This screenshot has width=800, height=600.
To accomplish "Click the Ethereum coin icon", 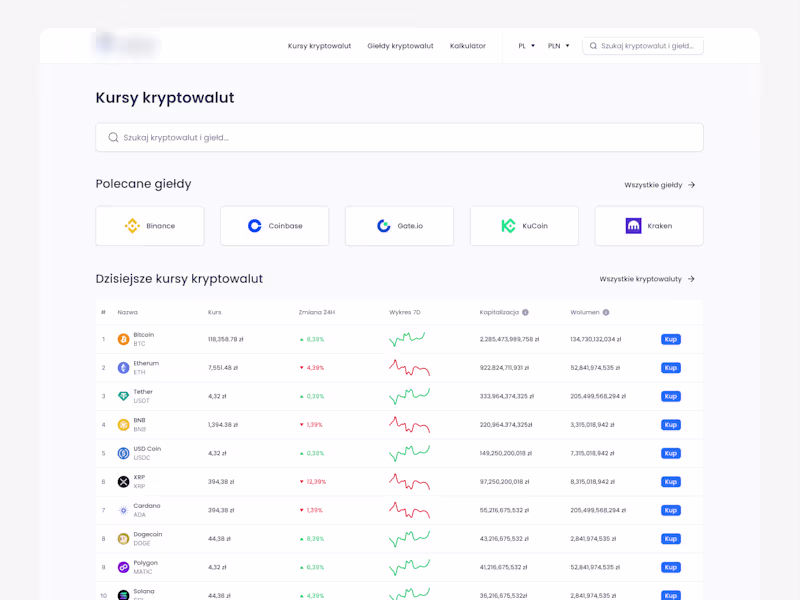I will tap(123, 368).
